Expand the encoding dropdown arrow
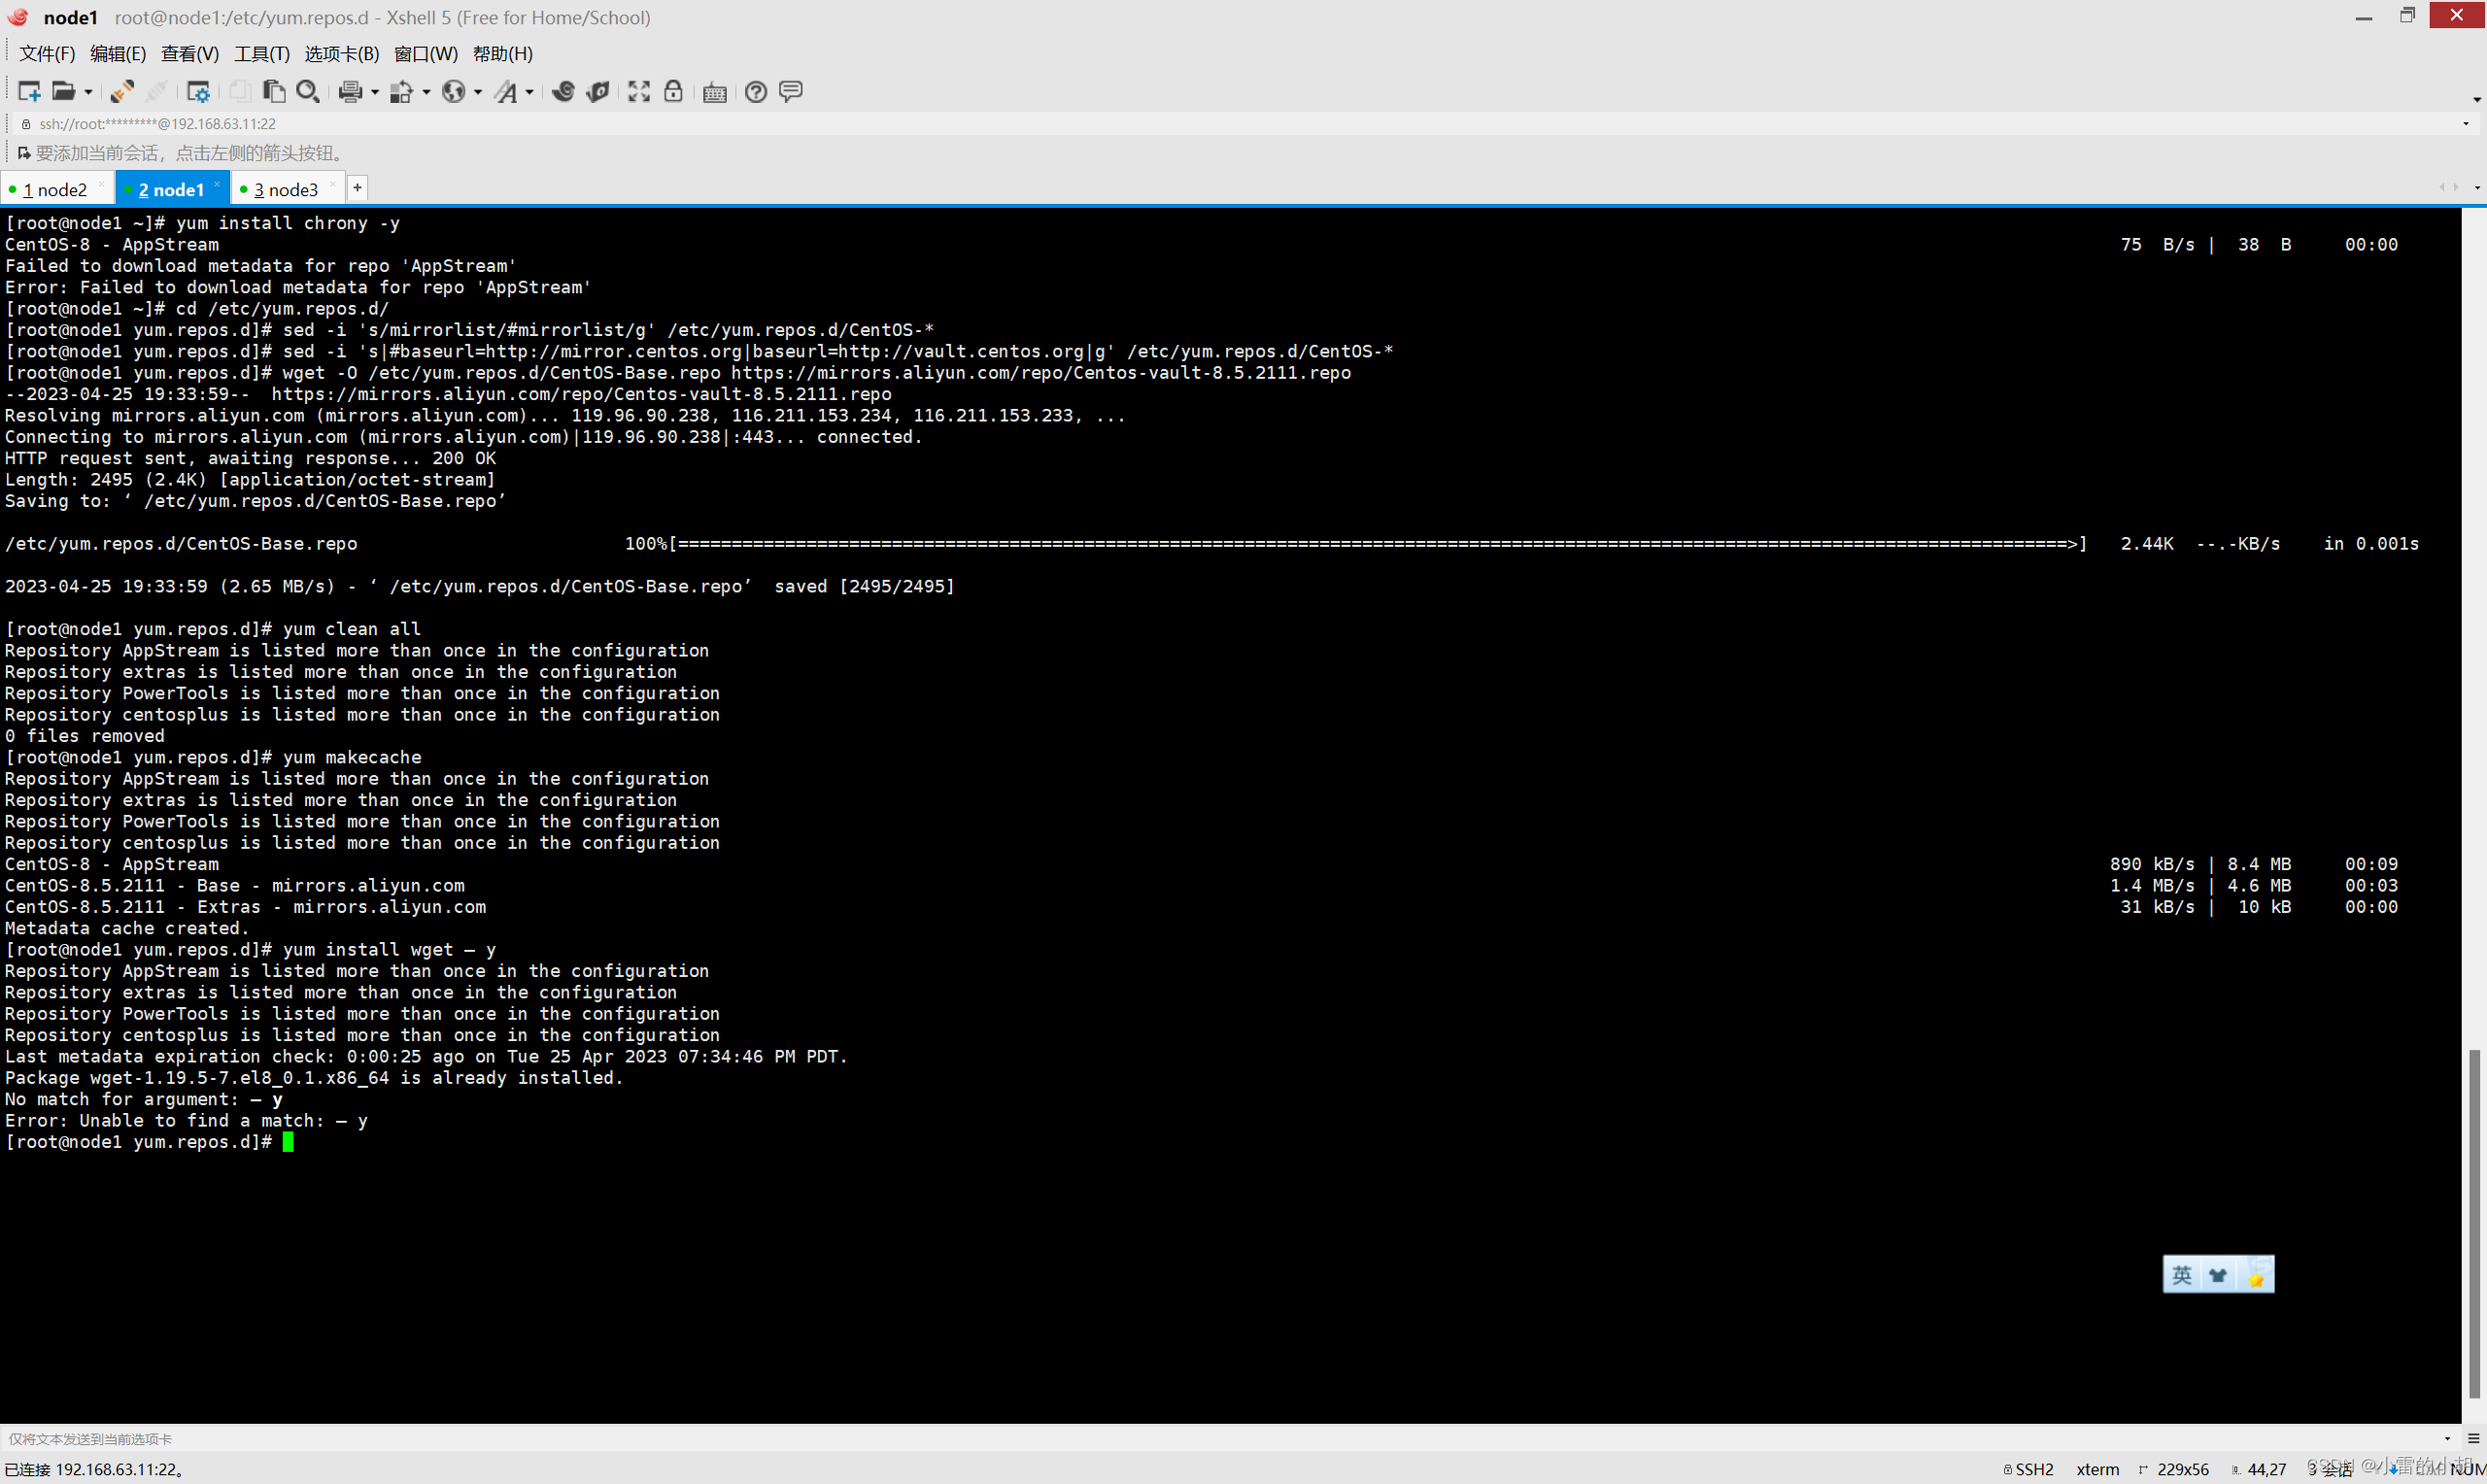2487x1484 pixels. click(x=478, y=92)
